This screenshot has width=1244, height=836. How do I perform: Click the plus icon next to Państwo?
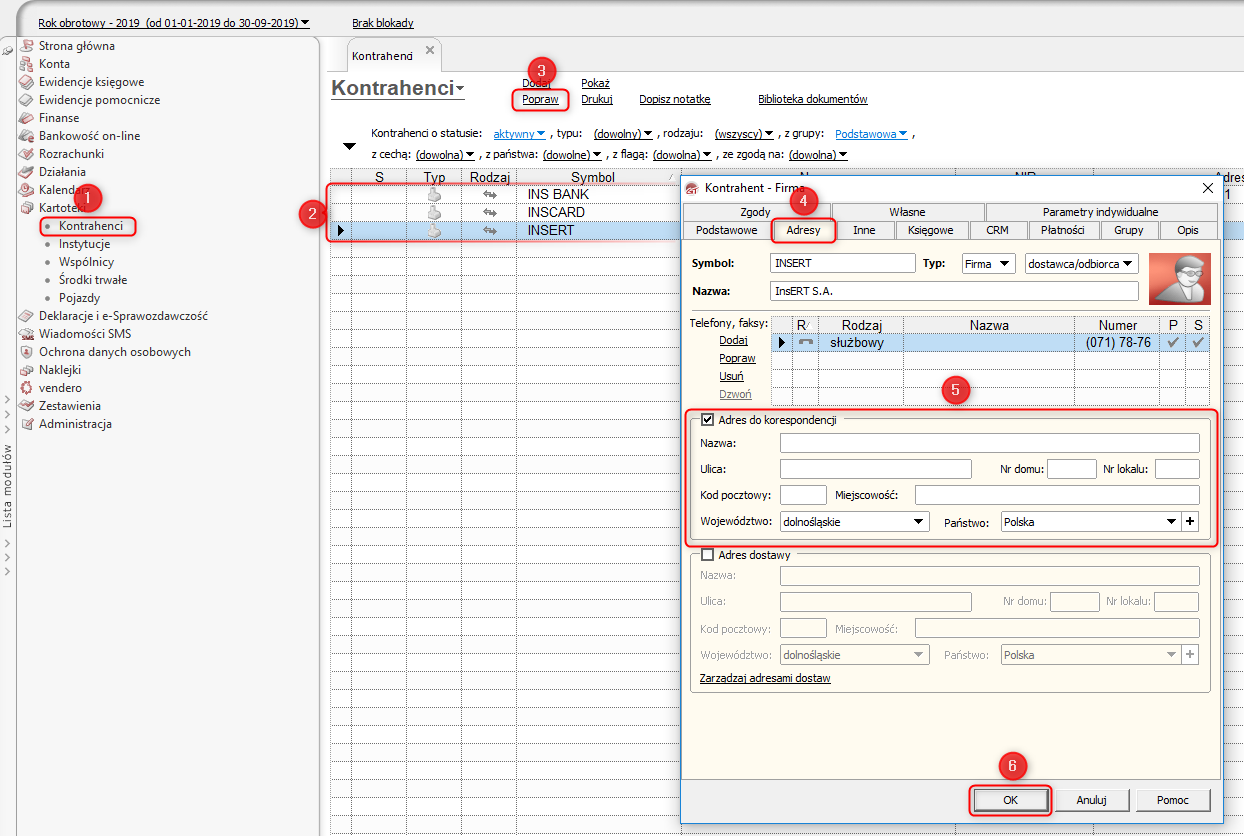(x=1190, y=522)
